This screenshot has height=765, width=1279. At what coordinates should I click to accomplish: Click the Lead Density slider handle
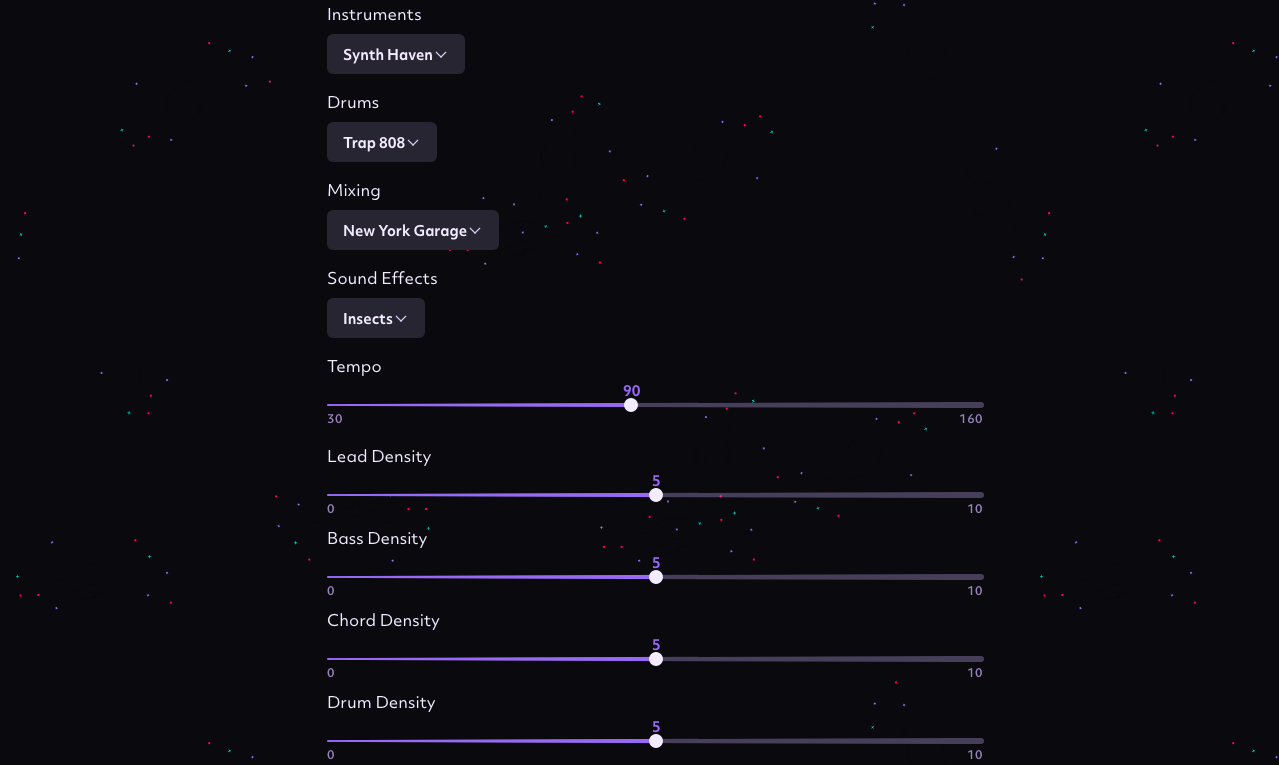click(x=656, y=495)
